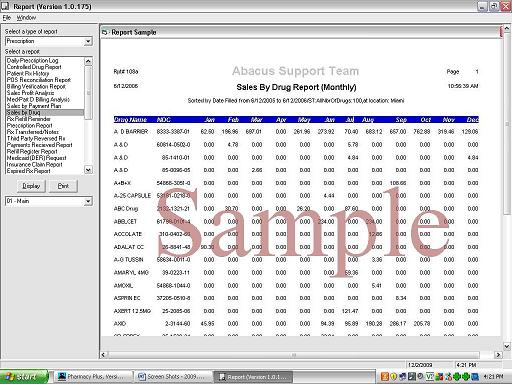Click the Report taskbar item
The image size is (512, 384).
tap(253, 377)
